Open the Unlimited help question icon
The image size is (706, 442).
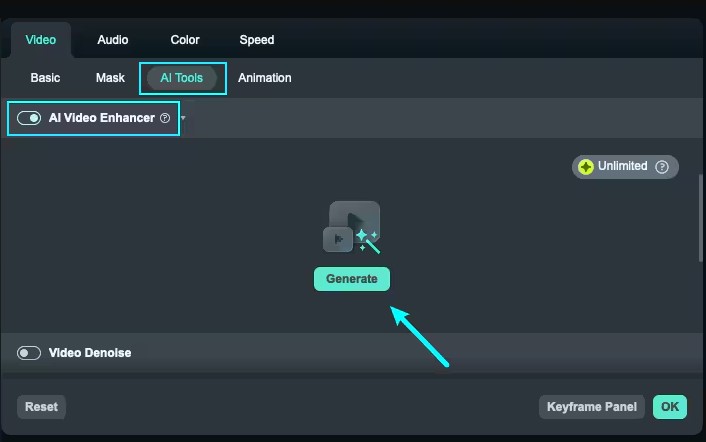point(662,167)
